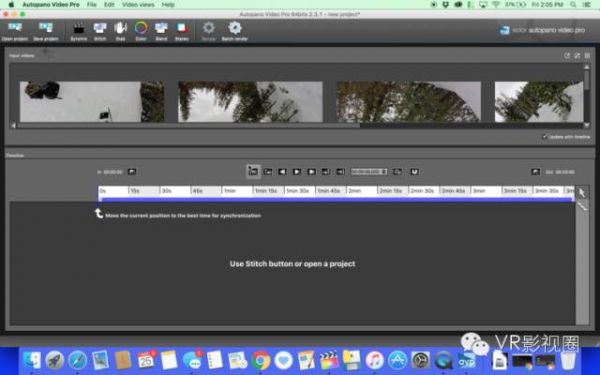Open the Edit menu
The width and height of the screenshot is (600, 375).
[x=109, y=5]
